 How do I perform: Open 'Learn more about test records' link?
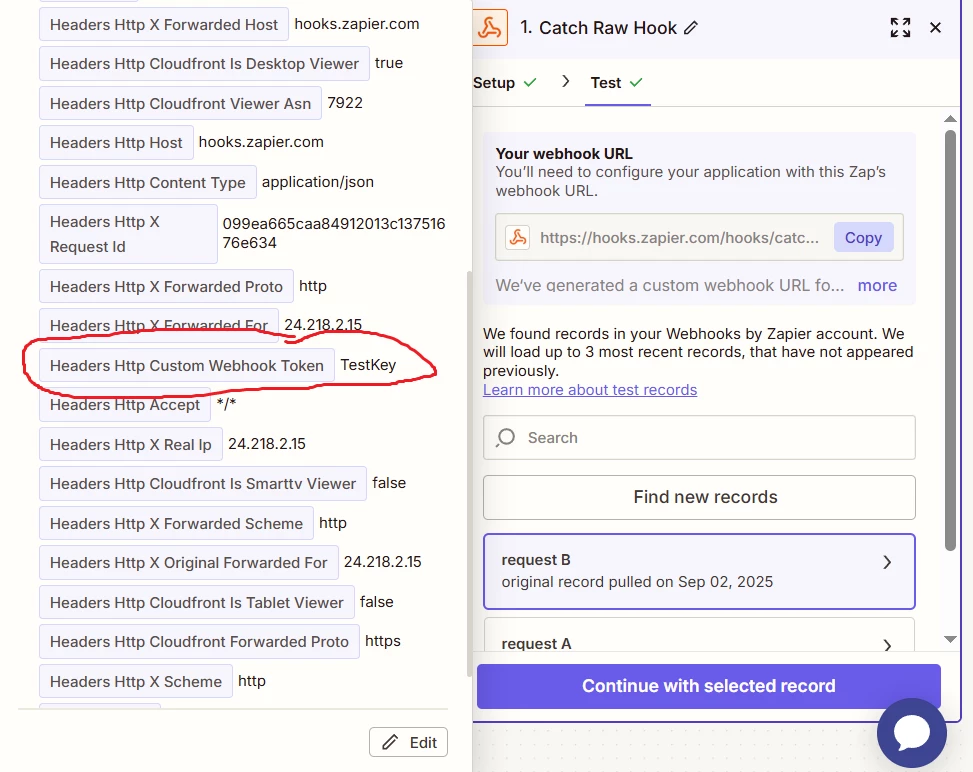point(590,390)
